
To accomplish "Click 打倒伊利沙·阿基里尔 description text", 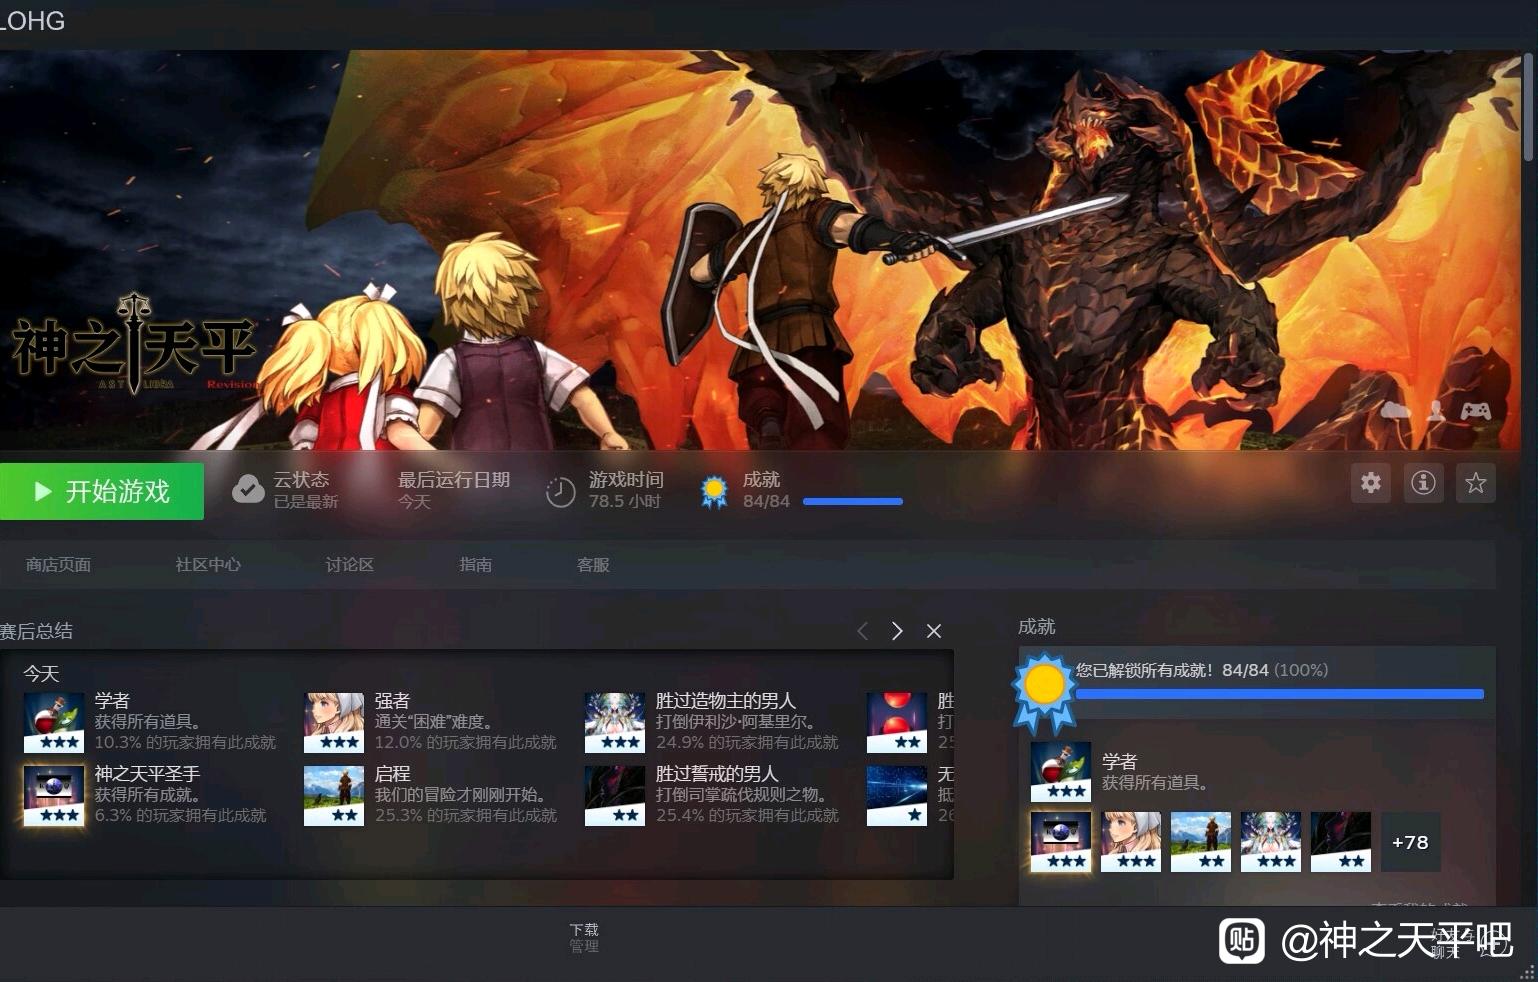I will (735, 722).
